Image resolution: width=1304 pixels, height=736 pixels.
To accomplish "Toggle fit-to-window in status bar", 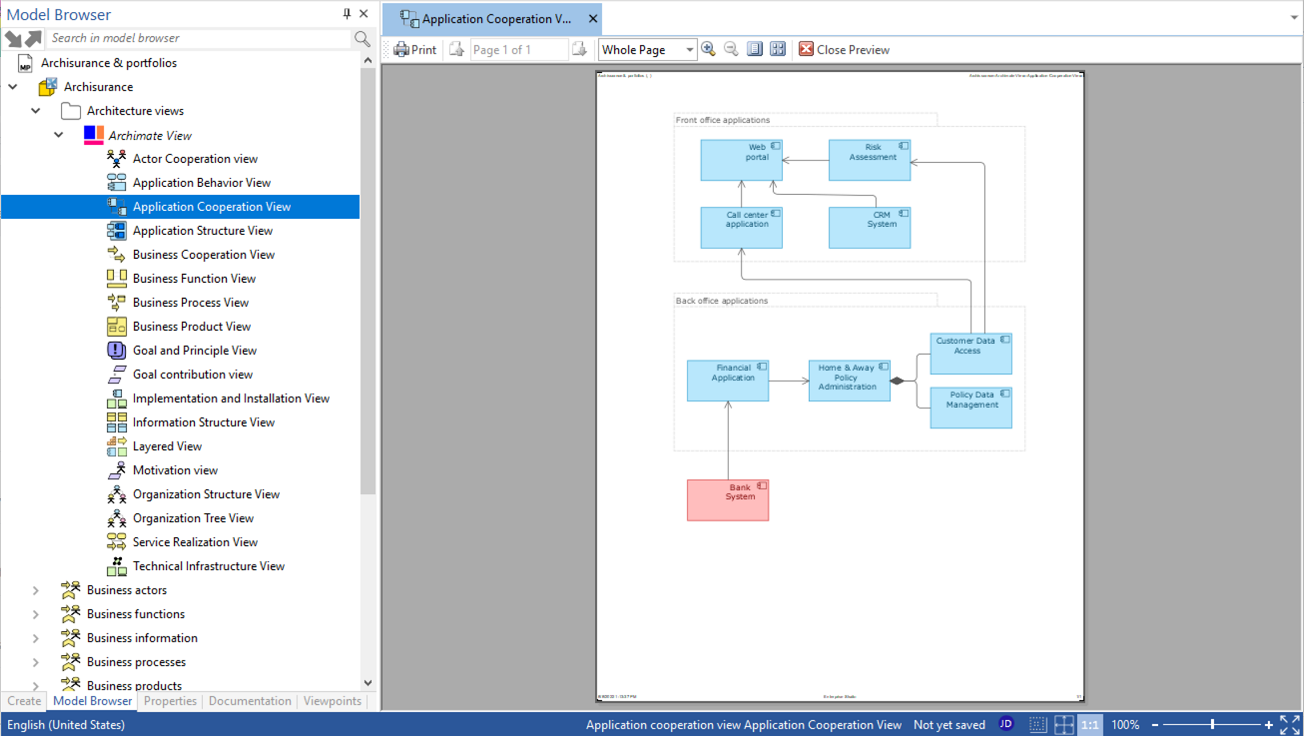I will pyautogui.click(x=1064, y=725).
